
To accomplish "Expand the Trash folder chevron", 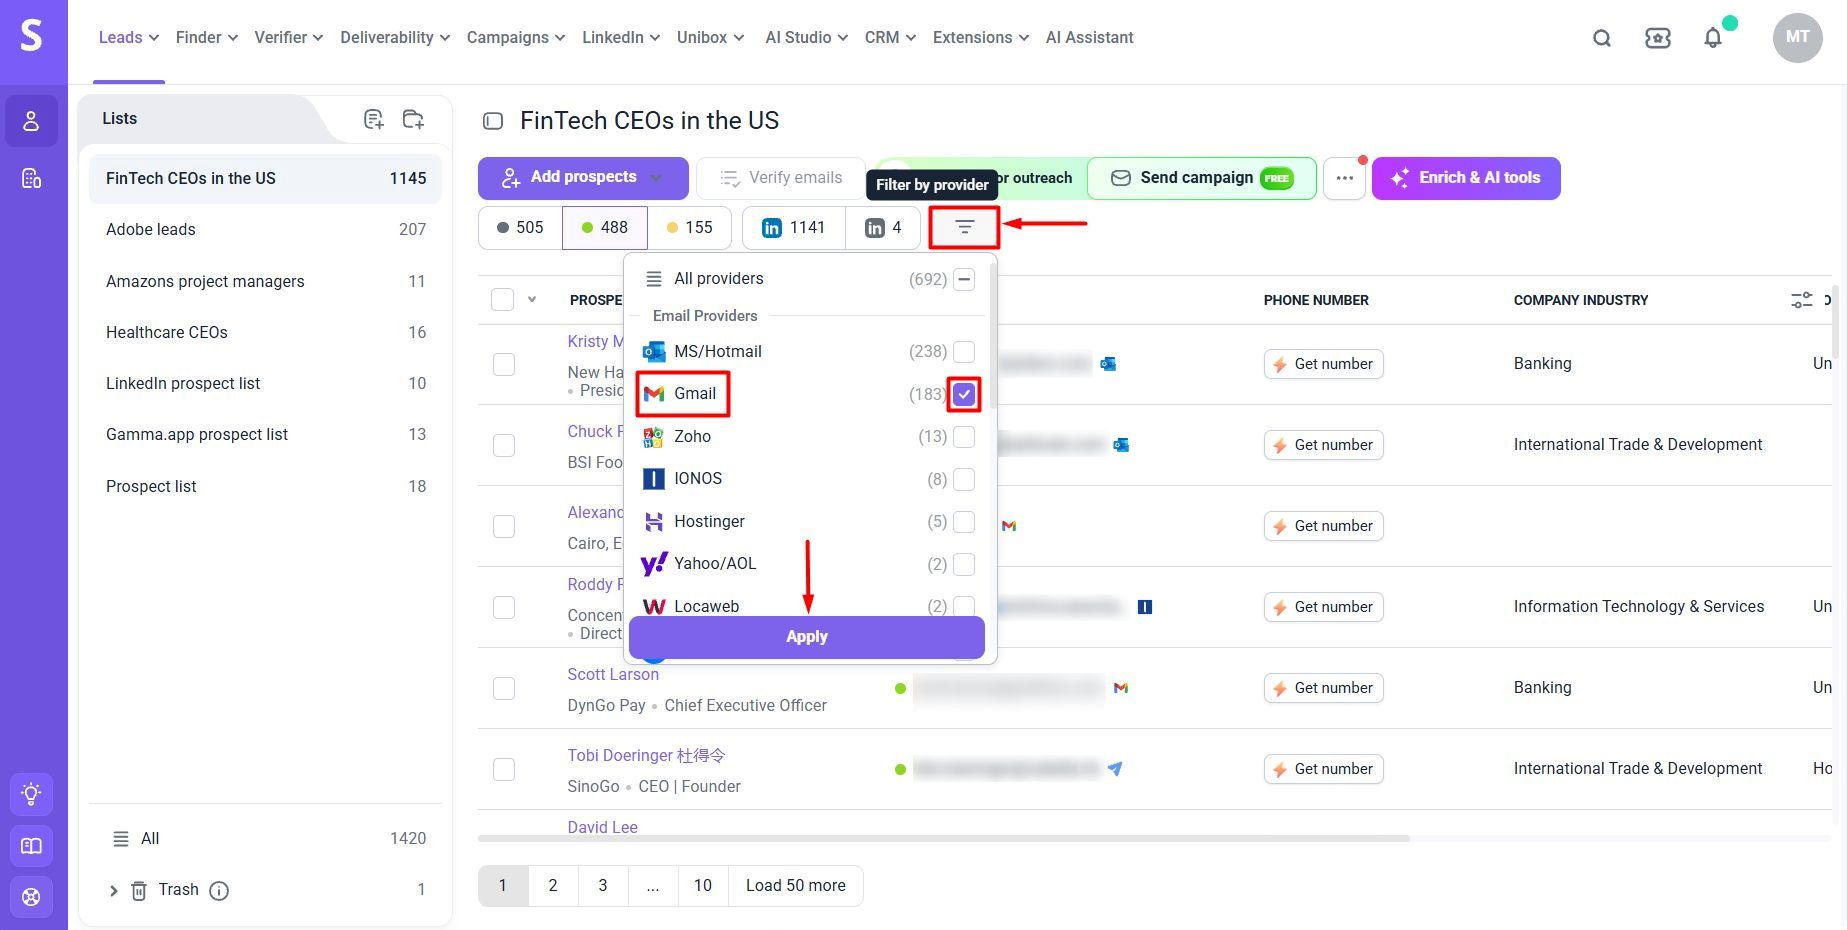I will tap(113, 890).
